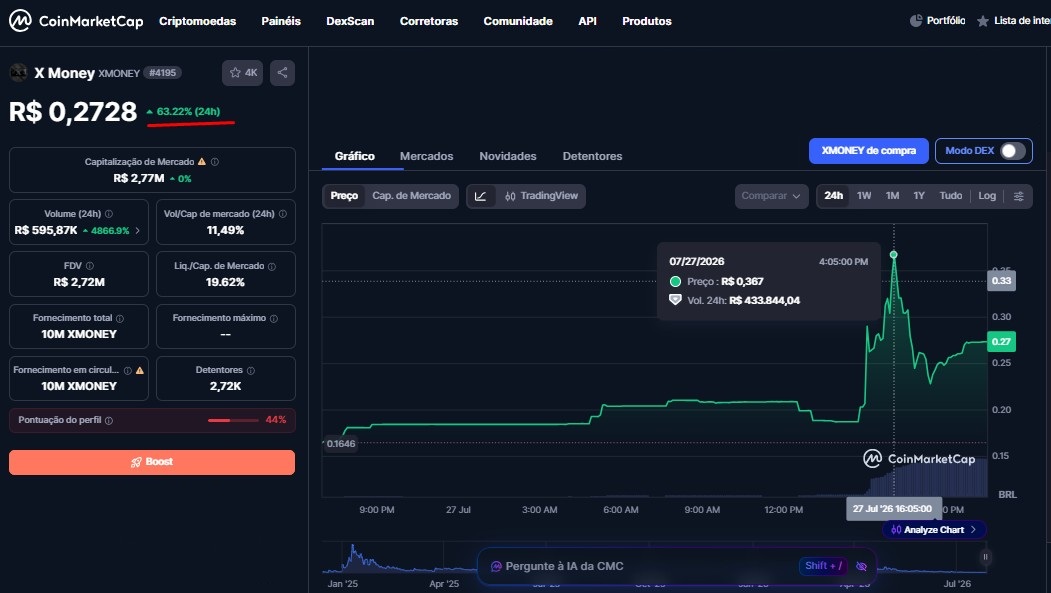Hide the CMC AI prompt bar
Image resolution: width=1051 pixels, height=593 pixels.
pos(861,566)
